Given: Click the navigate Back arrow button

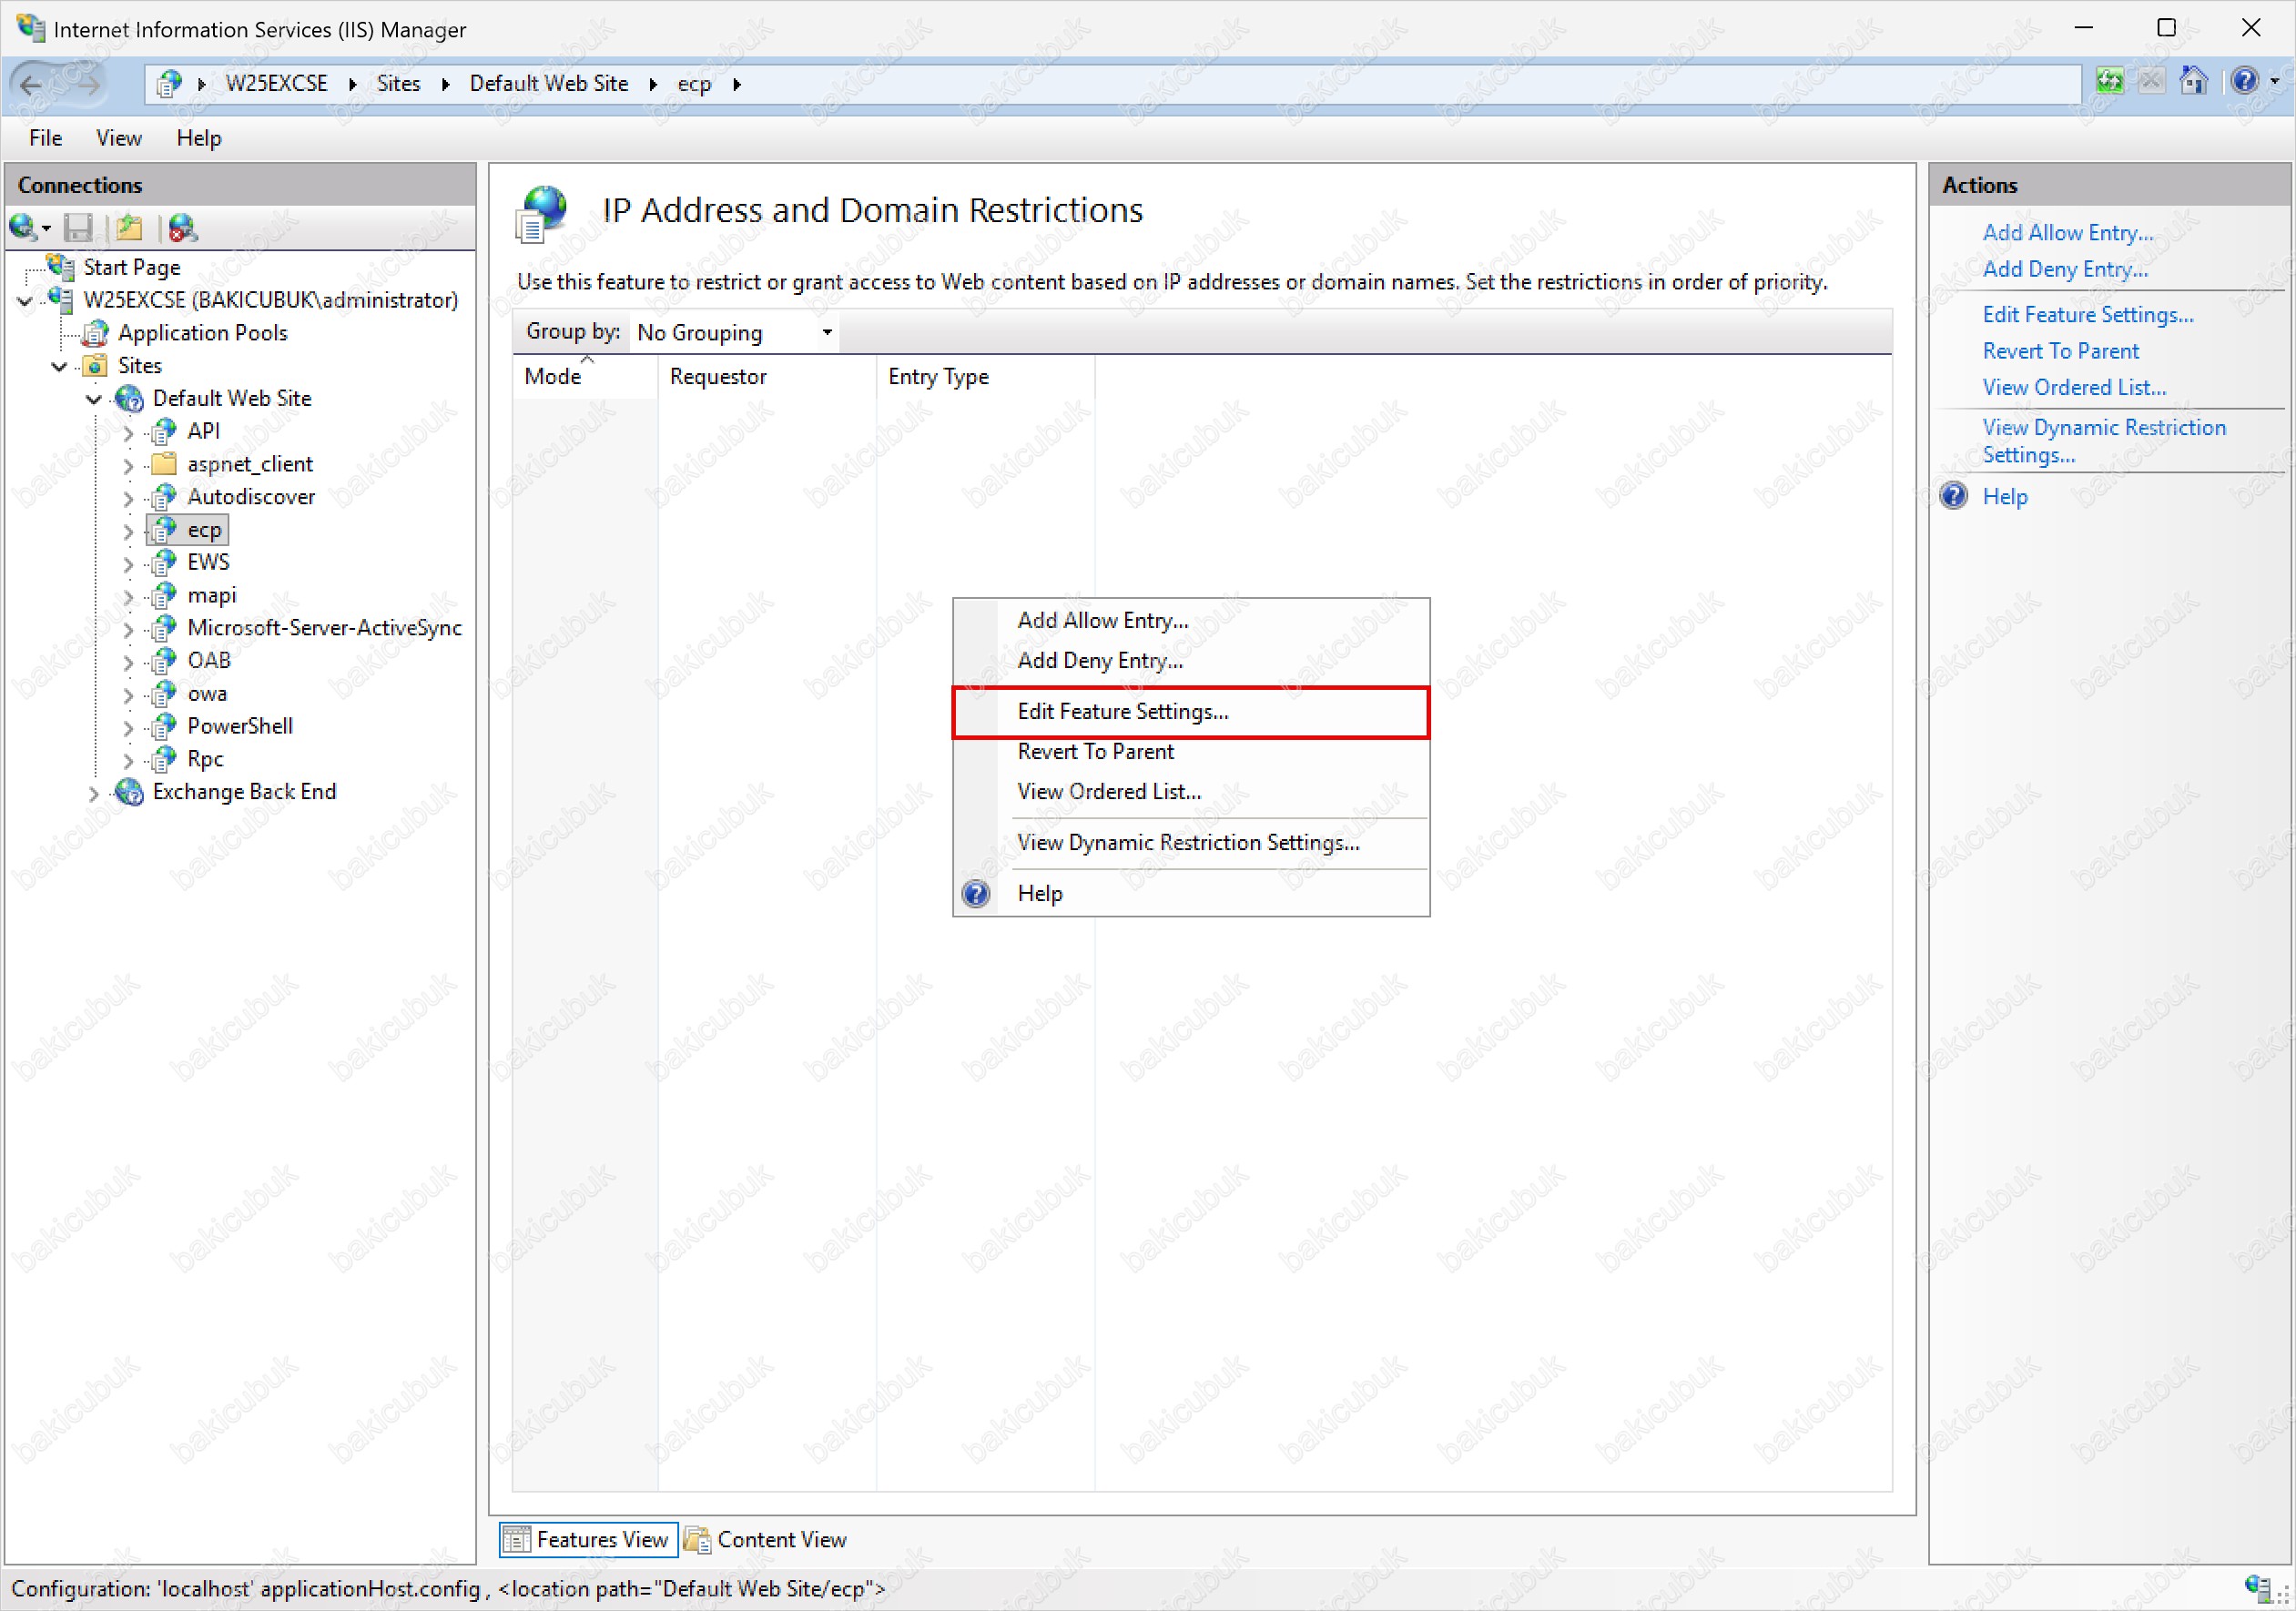Looking at the screenshot, I should [x=31, y=84].
